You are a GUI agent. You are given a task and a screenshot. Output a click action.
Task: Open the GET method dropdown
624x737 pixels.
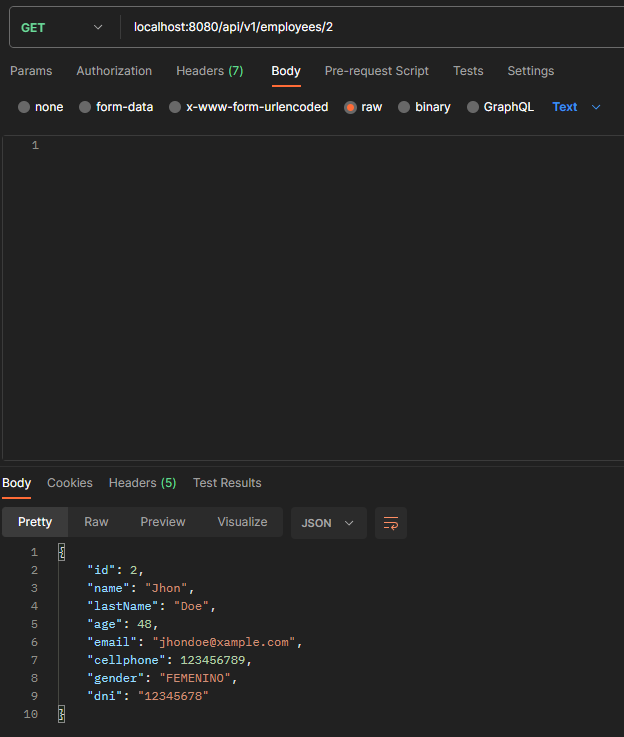[x=62, y=27]
